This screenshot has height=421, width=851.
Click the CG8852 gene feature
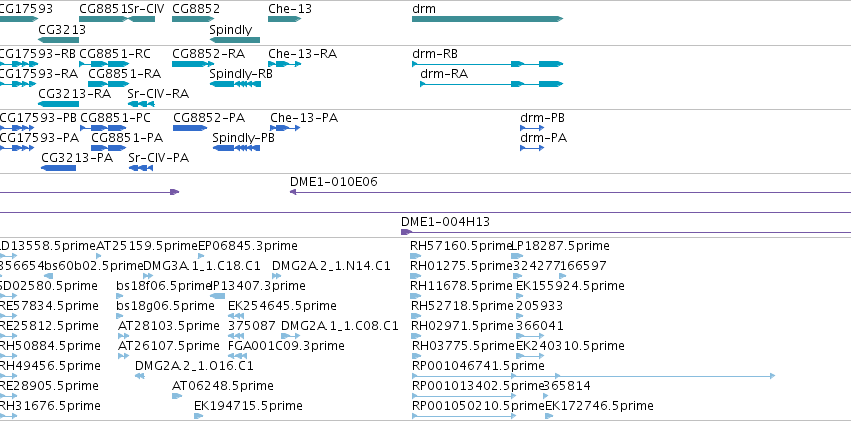click(191, 19)
